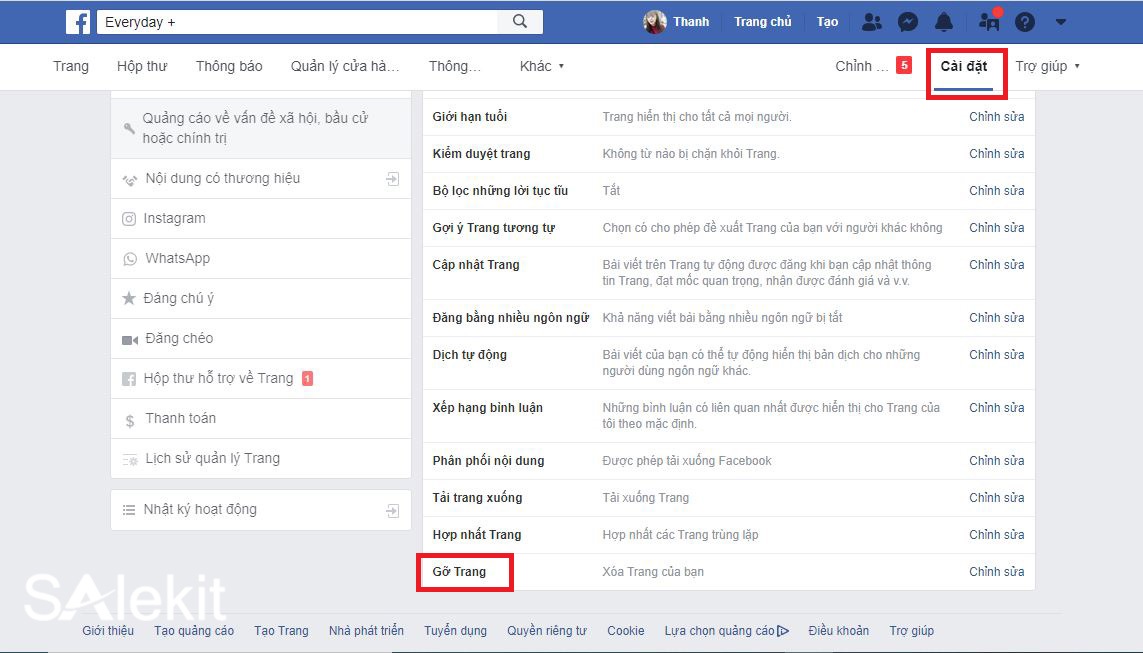
Task: Open the Hộp thư tab
Action: tap(142, 65)
